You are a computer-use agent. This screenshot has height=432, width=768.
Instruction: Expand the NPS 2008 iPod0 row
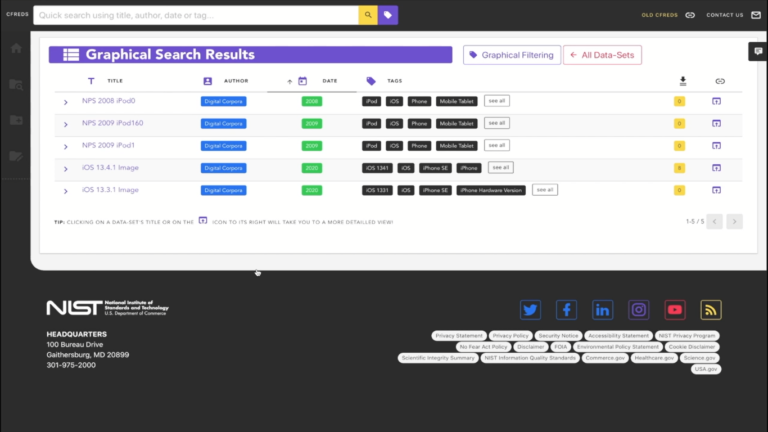pyautogui.click(x=66, y=102)
